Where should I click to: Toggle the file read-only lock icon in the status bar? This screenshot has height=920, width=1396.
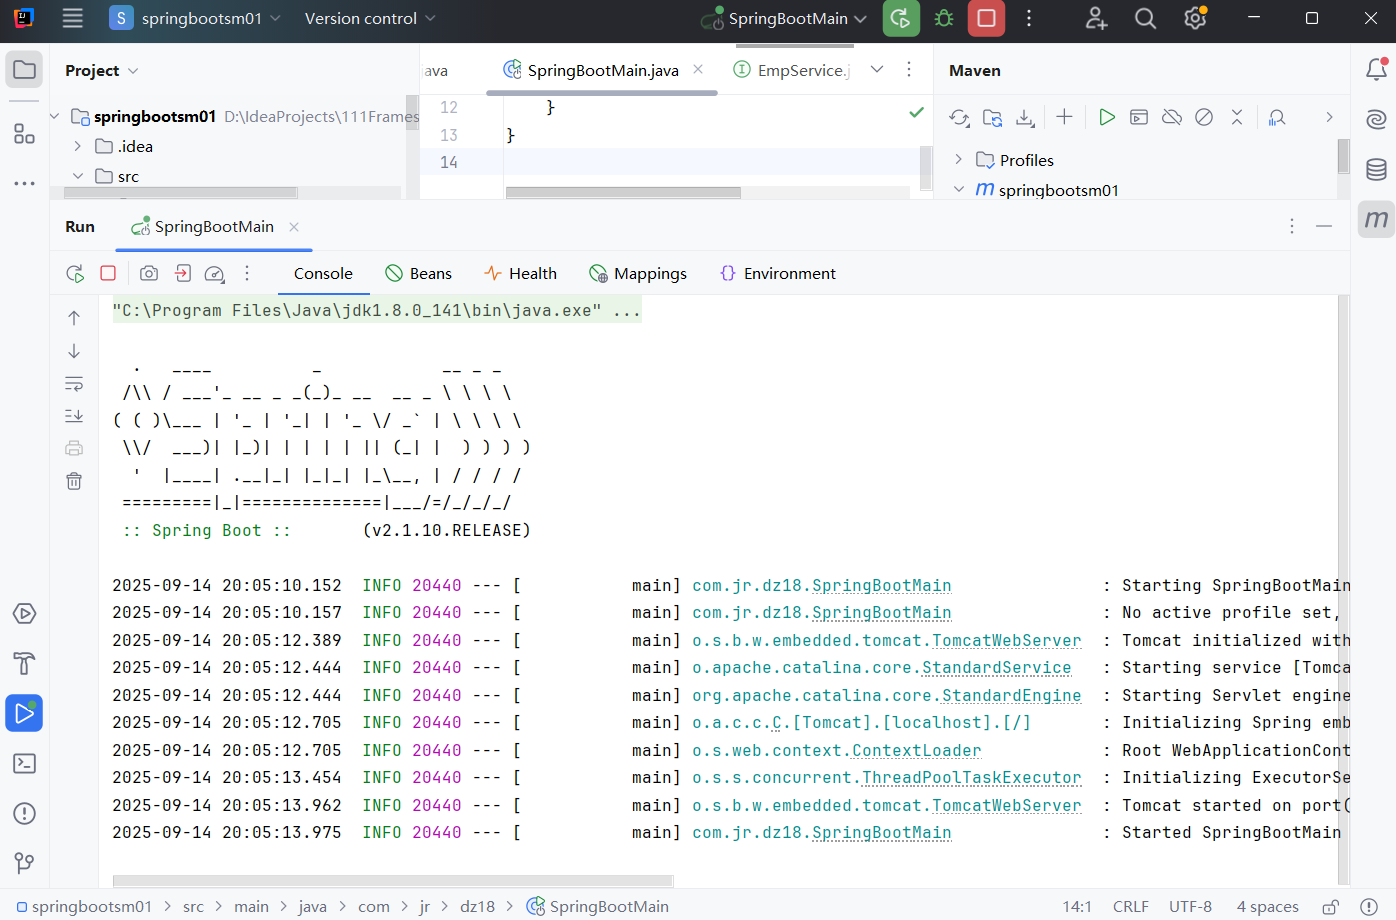coord(1331,907)
